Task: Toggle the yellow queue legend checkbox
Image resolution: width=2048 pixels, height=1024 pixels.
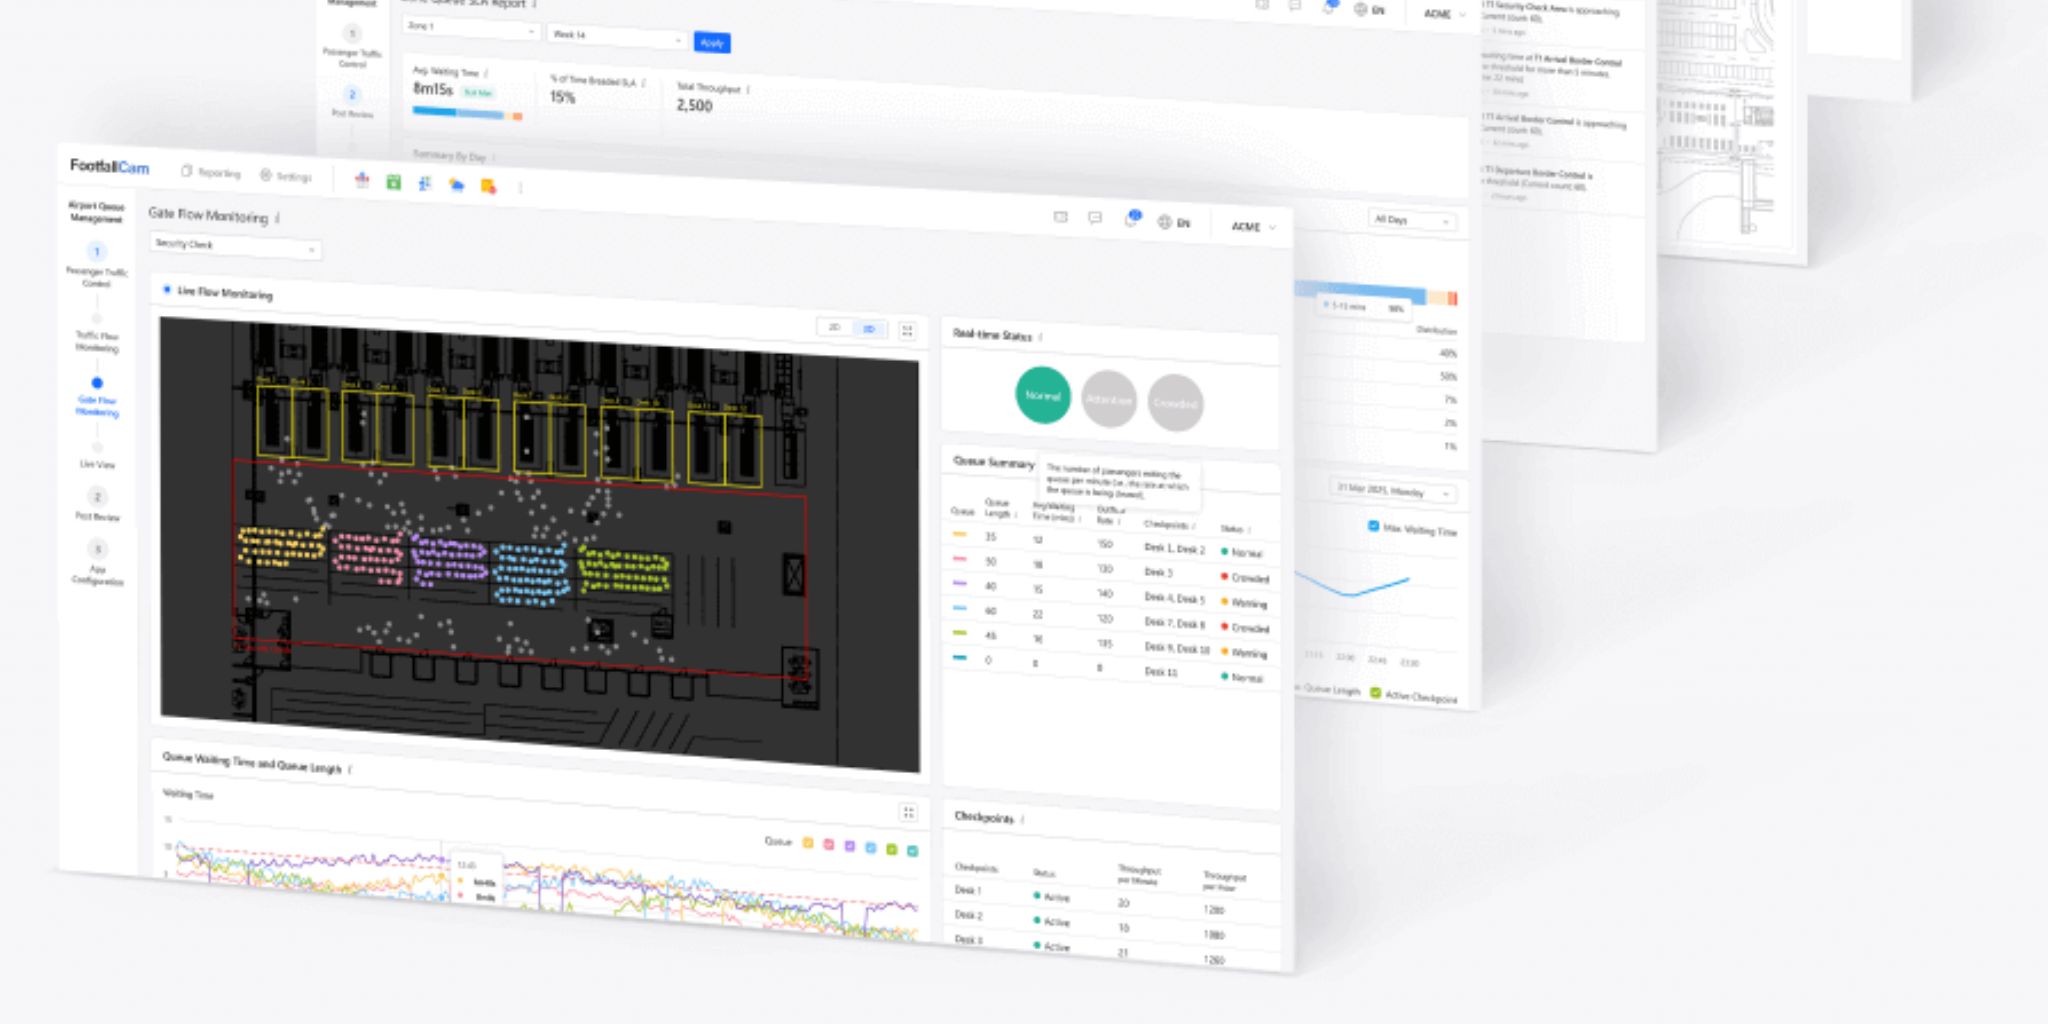Action: 808,843
